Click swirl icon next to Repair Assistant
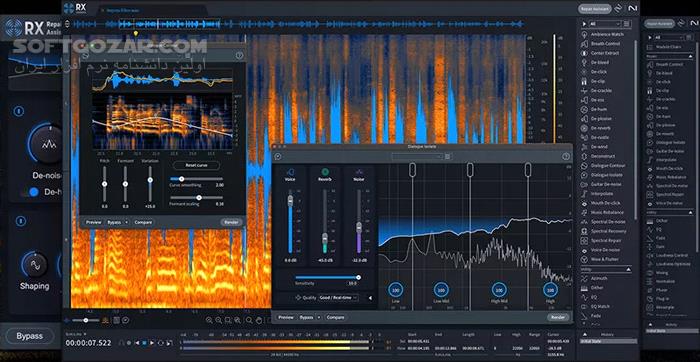The image size is (700, 362). point(618,8)
